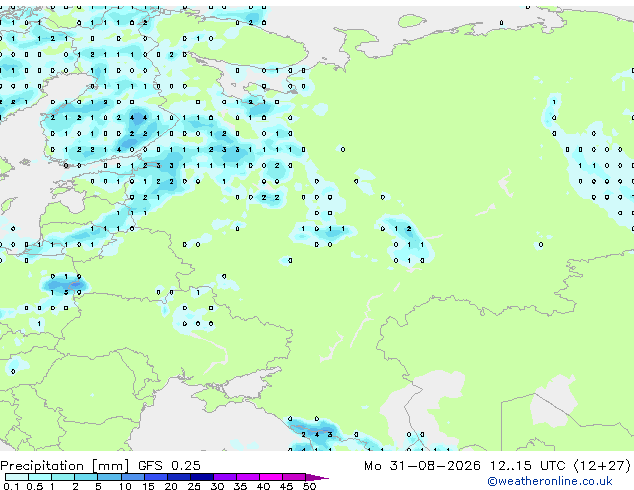This screenshot has width=634, height=490.
Task: Click the 2 4 3 precipitation cluster near Caucasus
Action: pos(317,435)
